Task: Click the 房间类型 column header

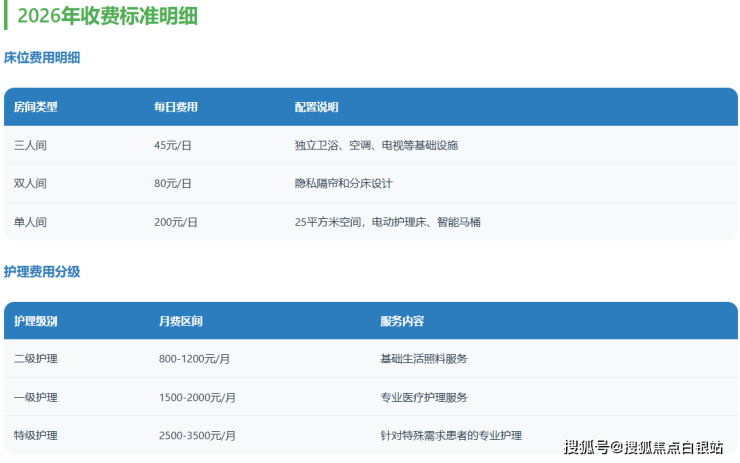Action: click(x=36, y=107)
